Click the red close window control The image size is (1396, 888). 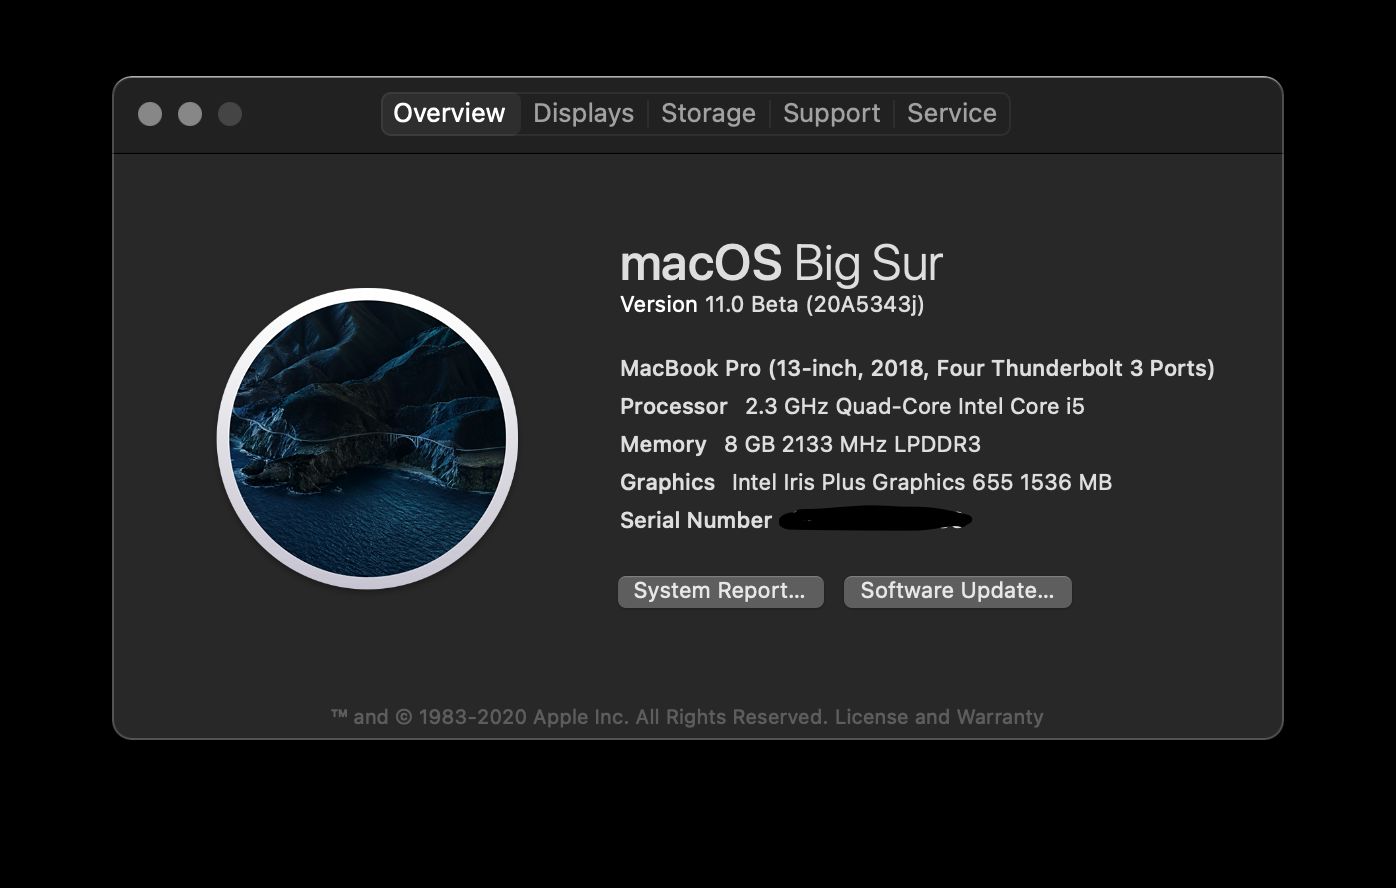coord(149,114)
